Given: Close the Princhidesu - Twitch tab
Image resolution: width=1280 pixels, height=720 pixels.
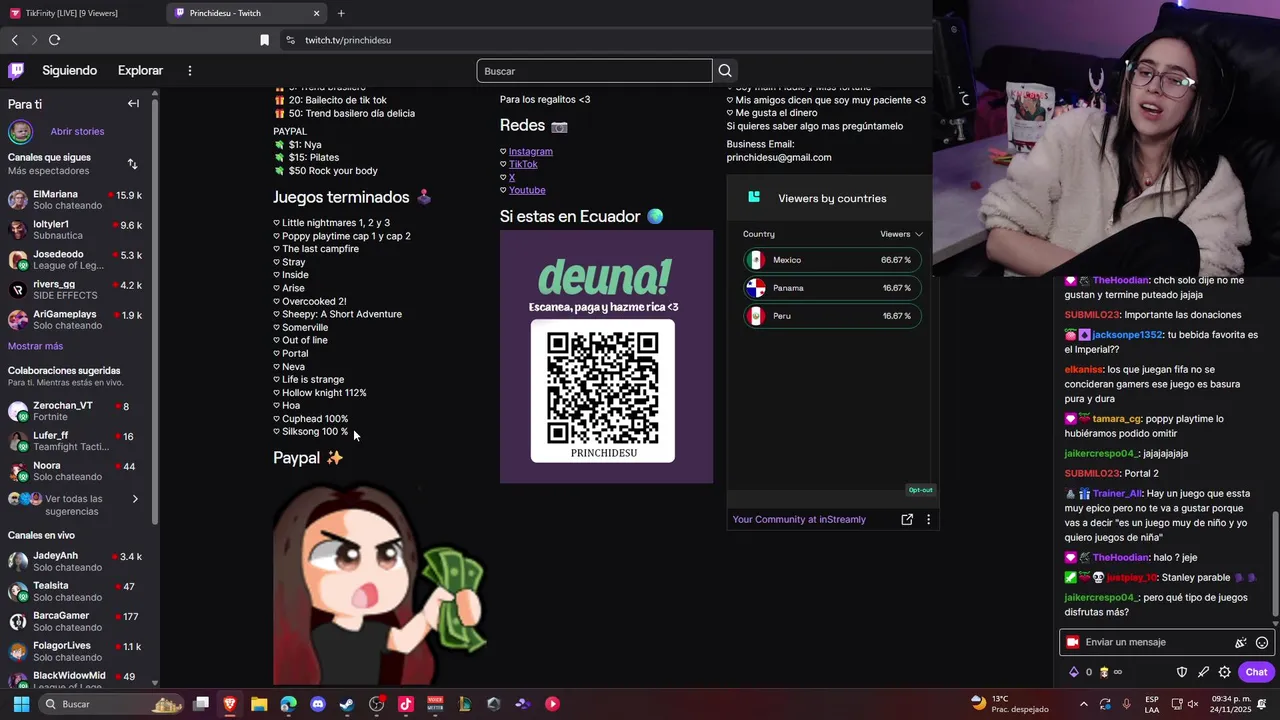Looking at the screenshot, I should pos(317,13).
